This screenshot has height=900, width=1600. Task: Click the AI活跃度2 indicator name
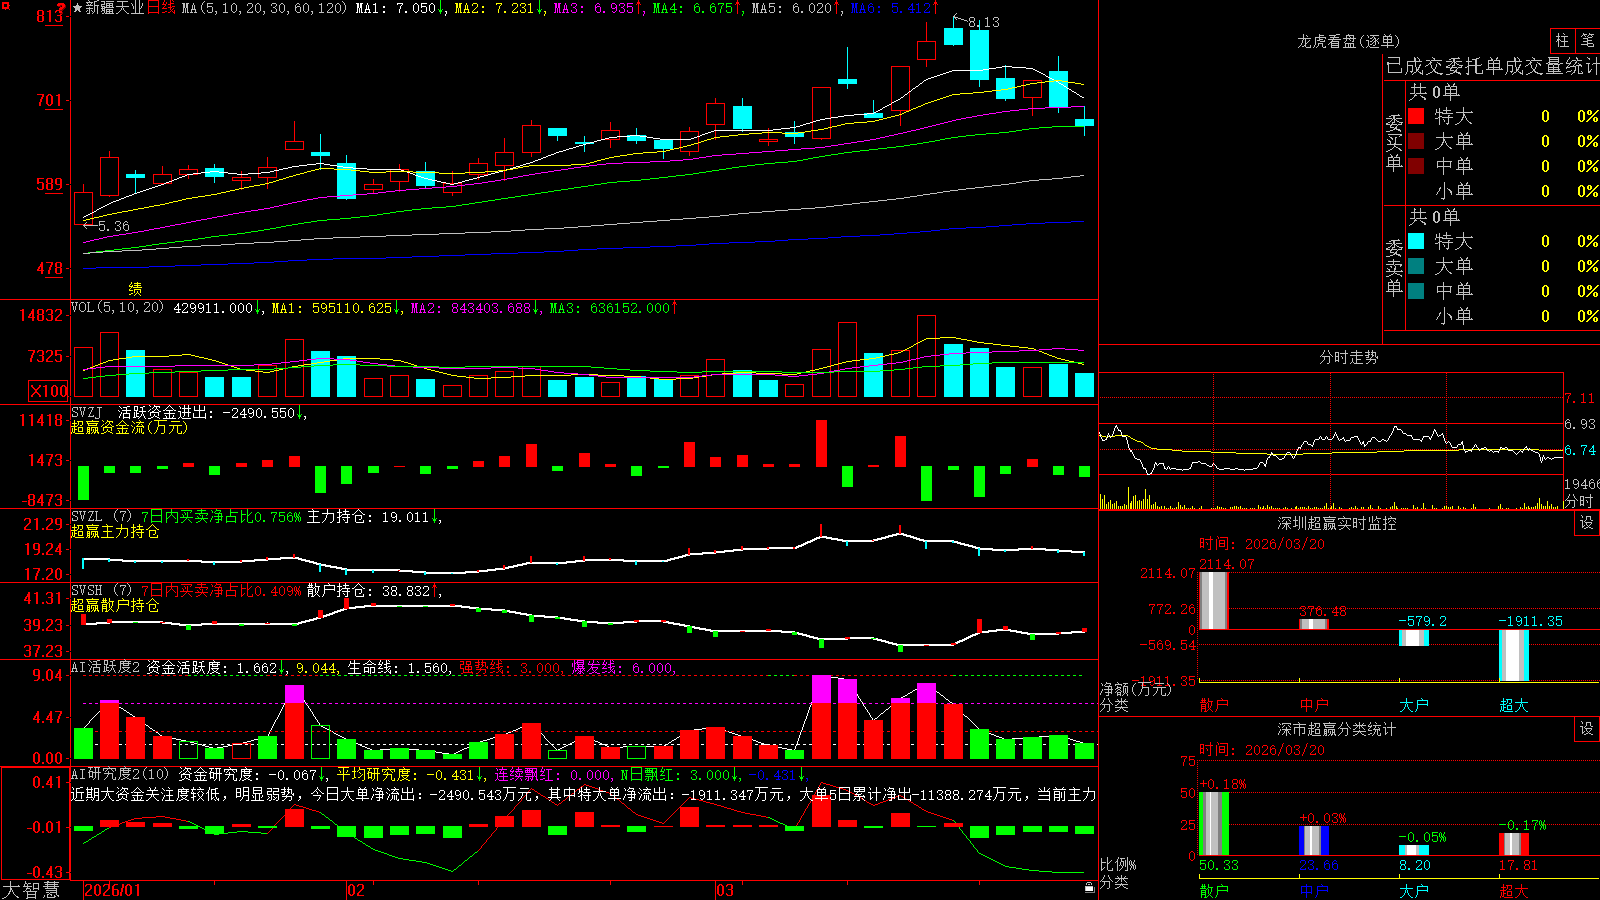[x=106, y=667]
